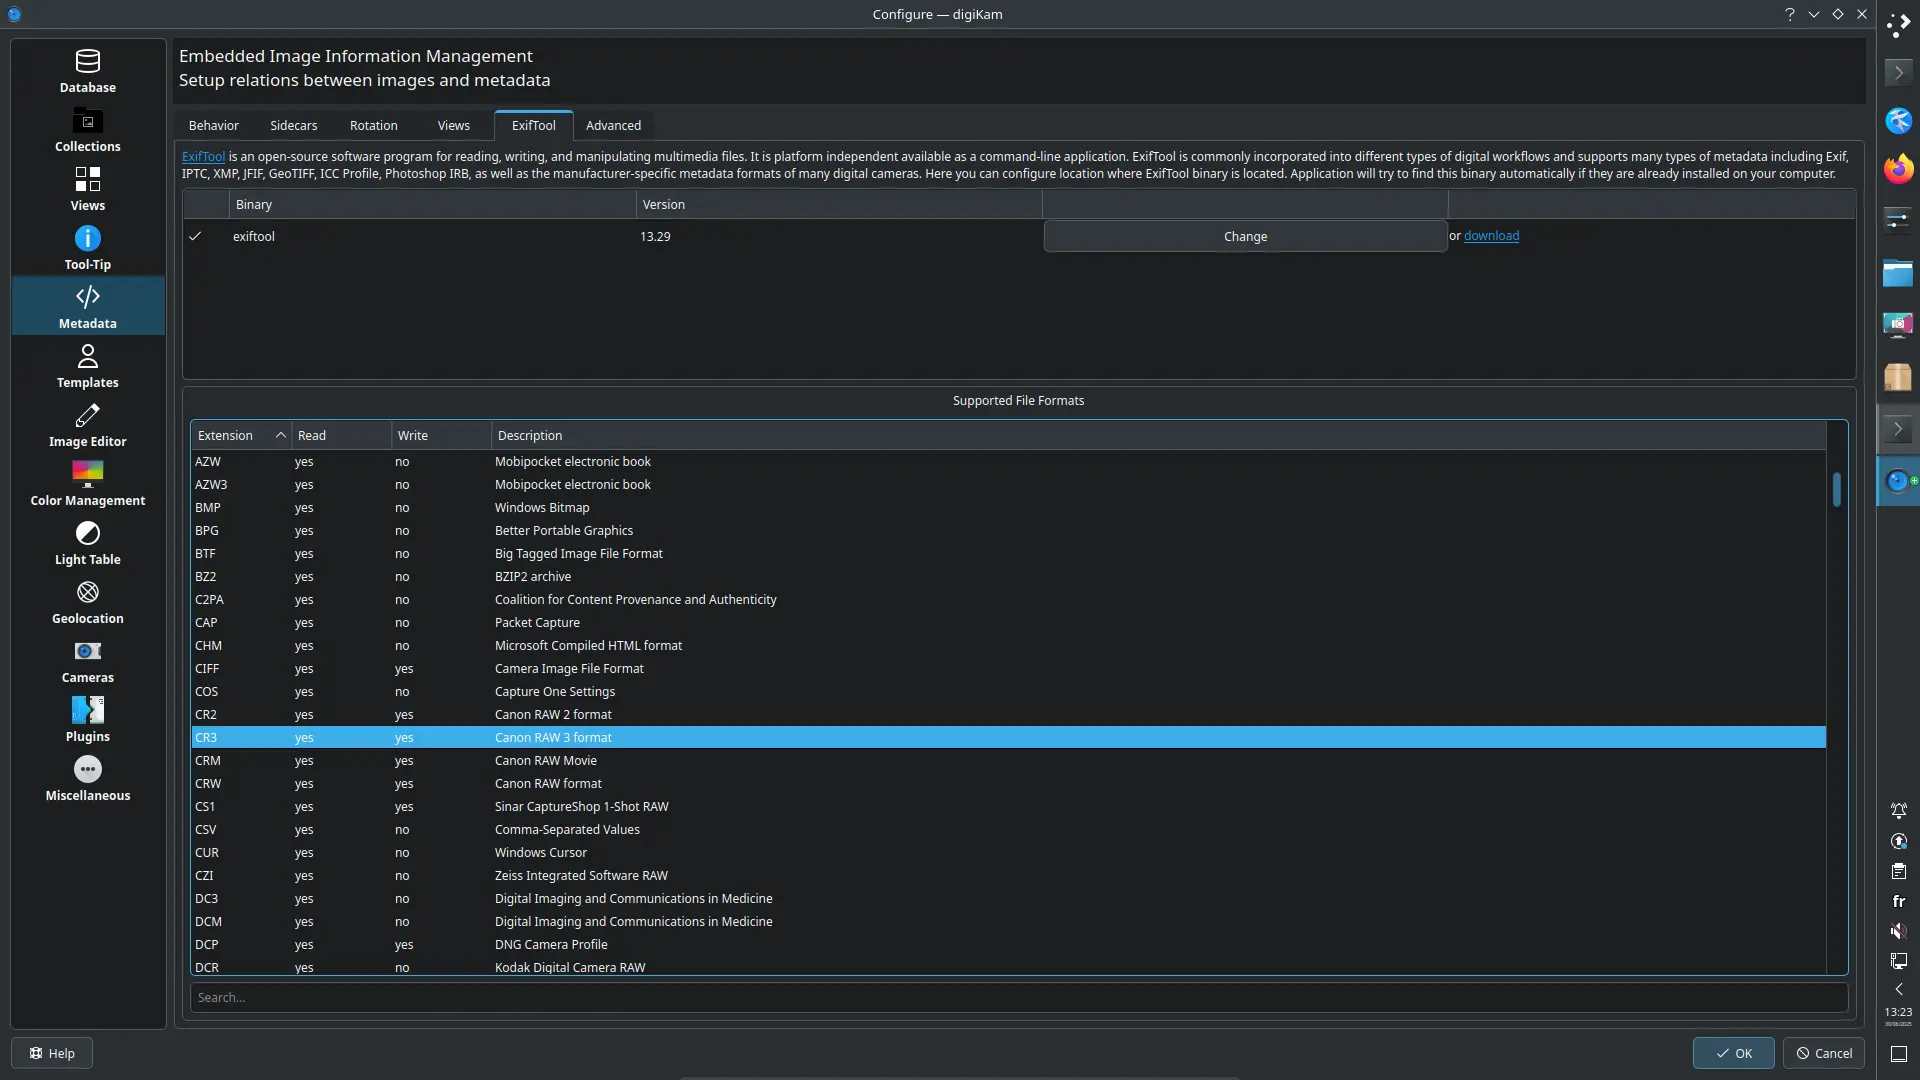Open the clipboard manager in the system tray
The width and height of the screenshot is (1920, 1080).
tap(1899, 871)
